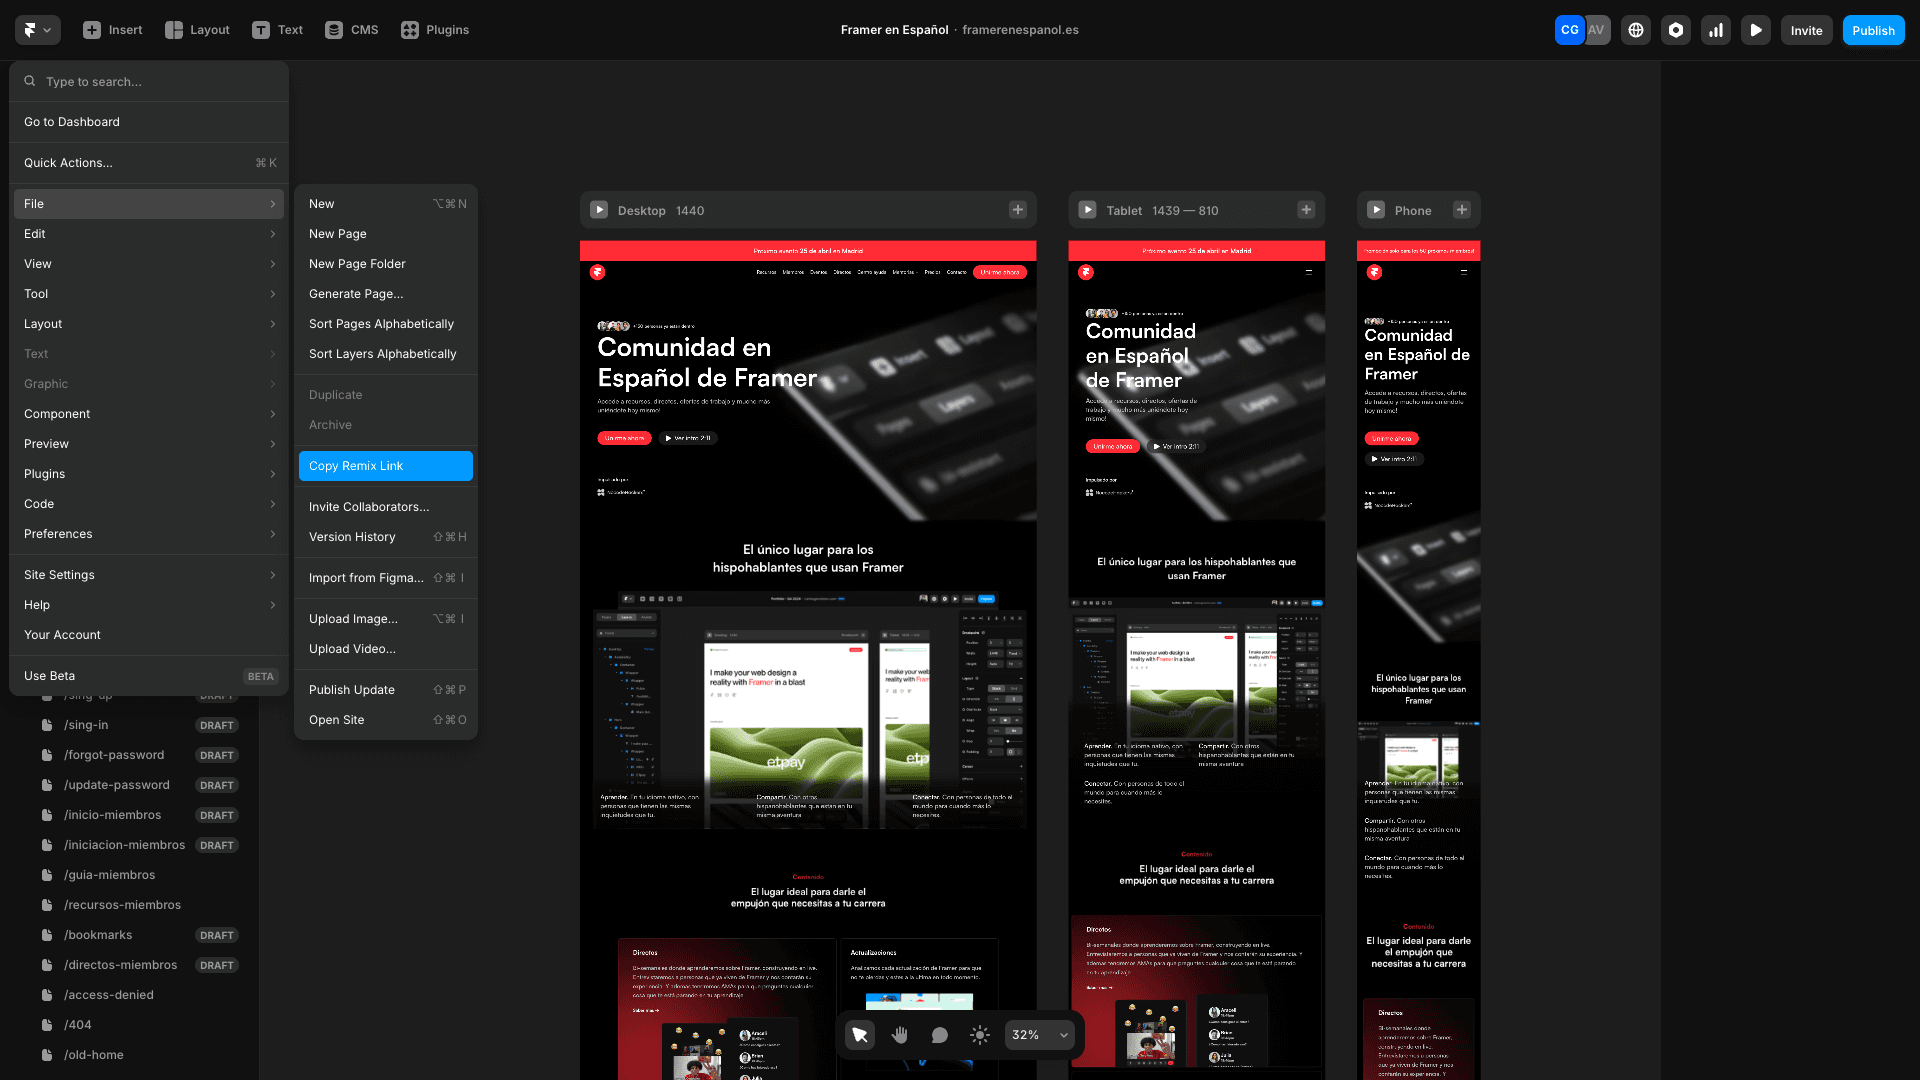Screen dimensions: 1920x1080
Task: Select the hand pan tool
Action: tap(900, 1035)
